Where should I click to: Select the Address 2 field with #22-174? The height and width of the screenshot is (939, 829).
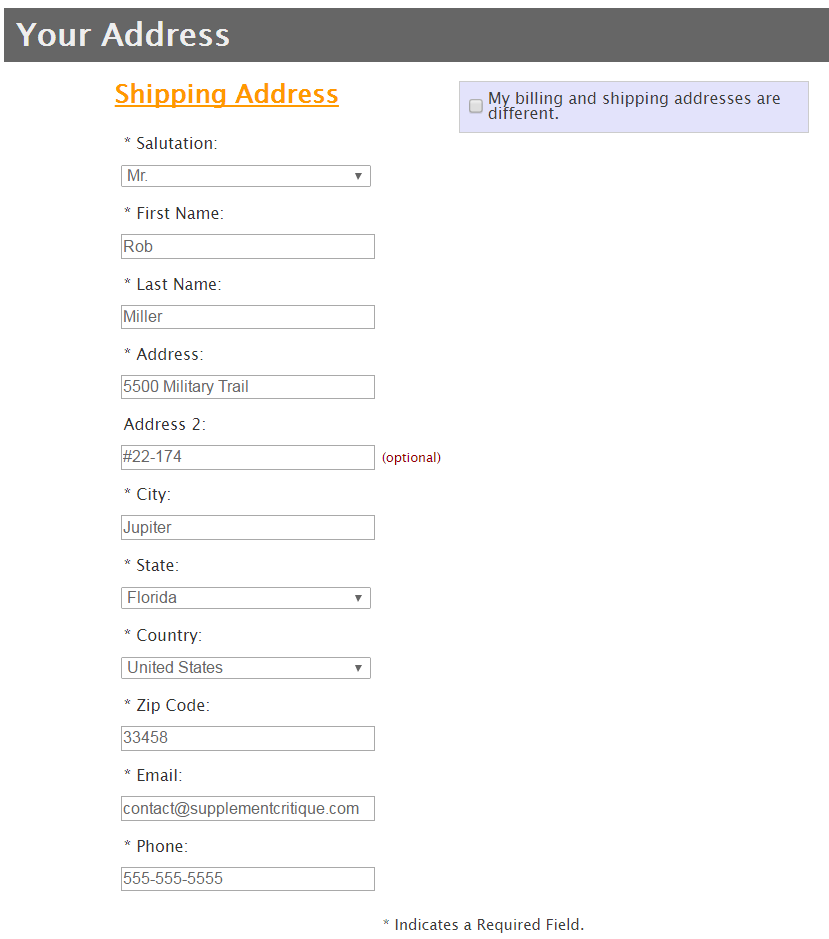coord(248,458)
